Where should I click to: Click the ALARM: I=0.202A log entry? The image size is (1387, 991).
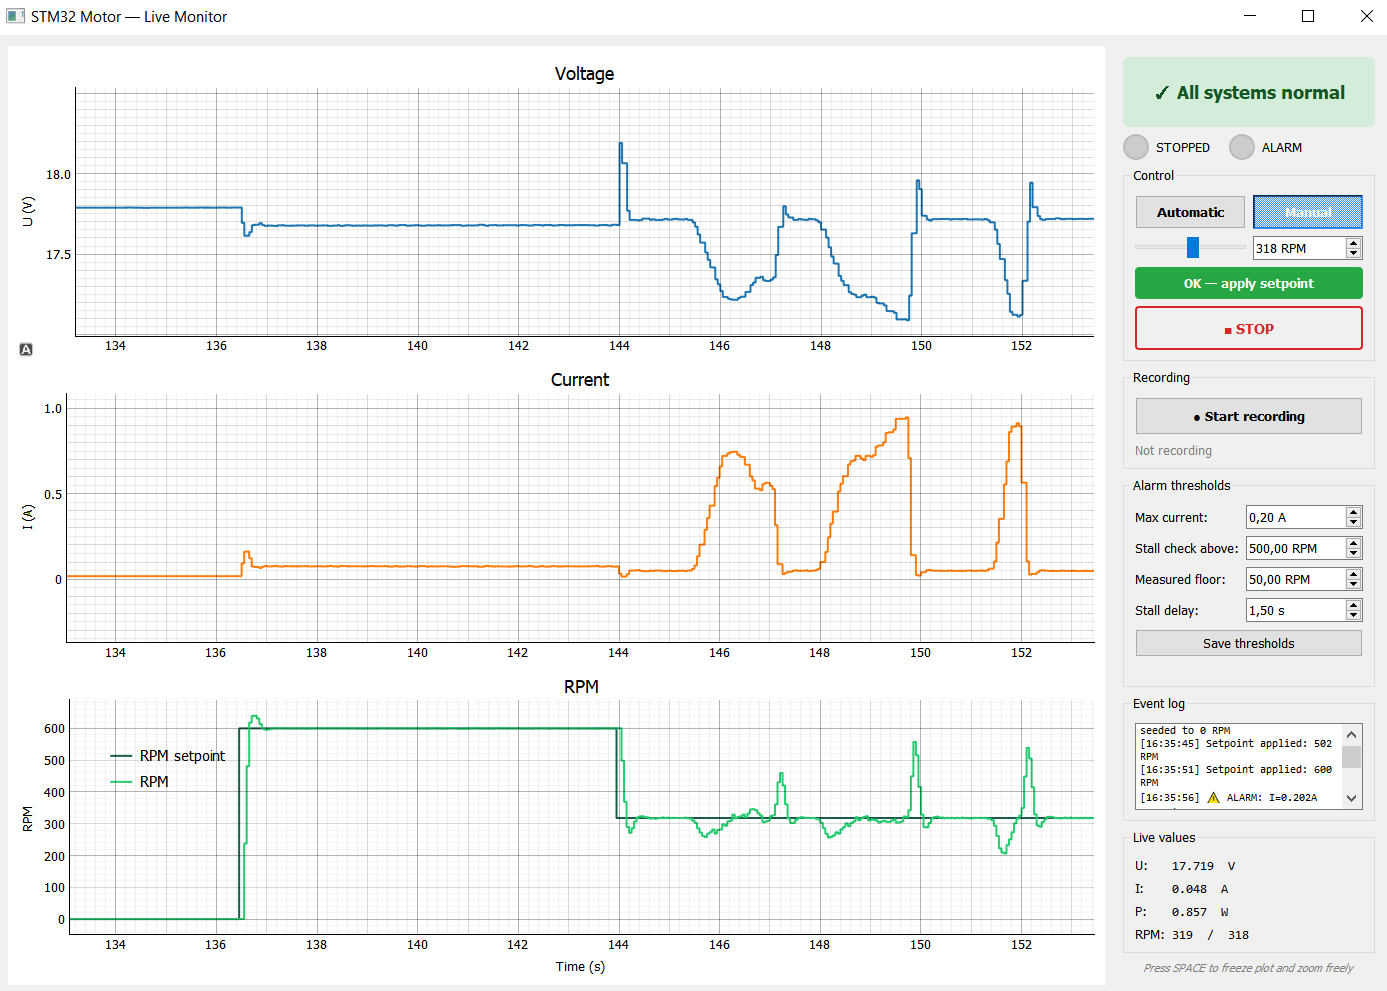[x=1228, y=797]
